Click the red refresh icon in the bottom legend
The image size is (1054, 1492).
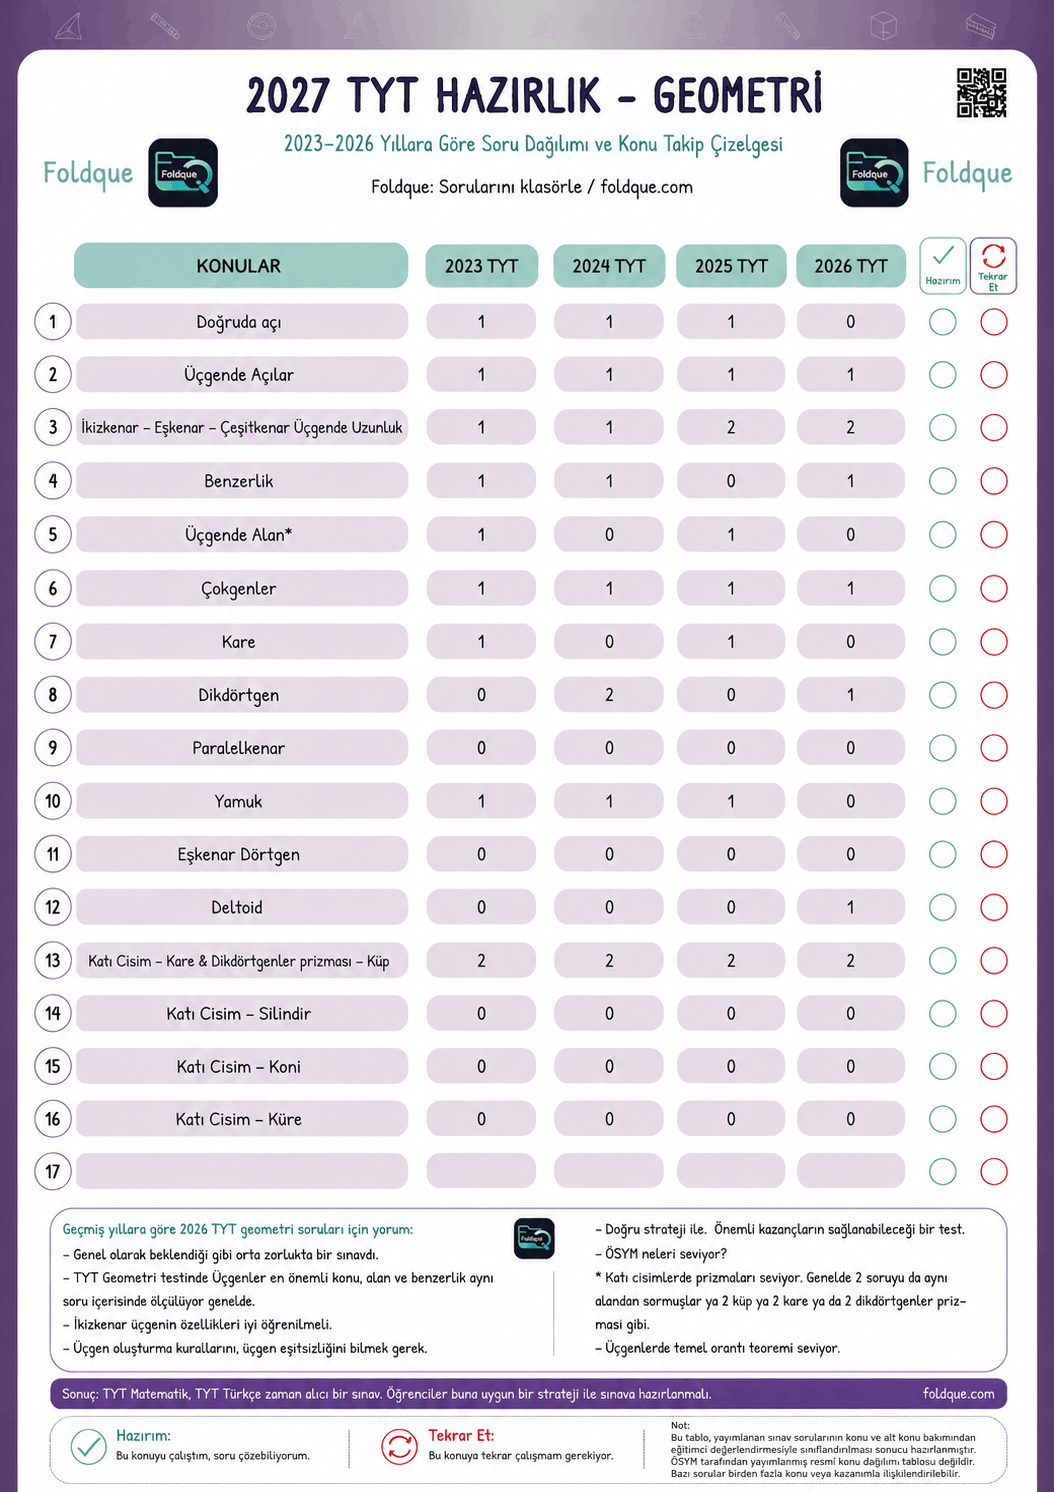point(399,1446)
